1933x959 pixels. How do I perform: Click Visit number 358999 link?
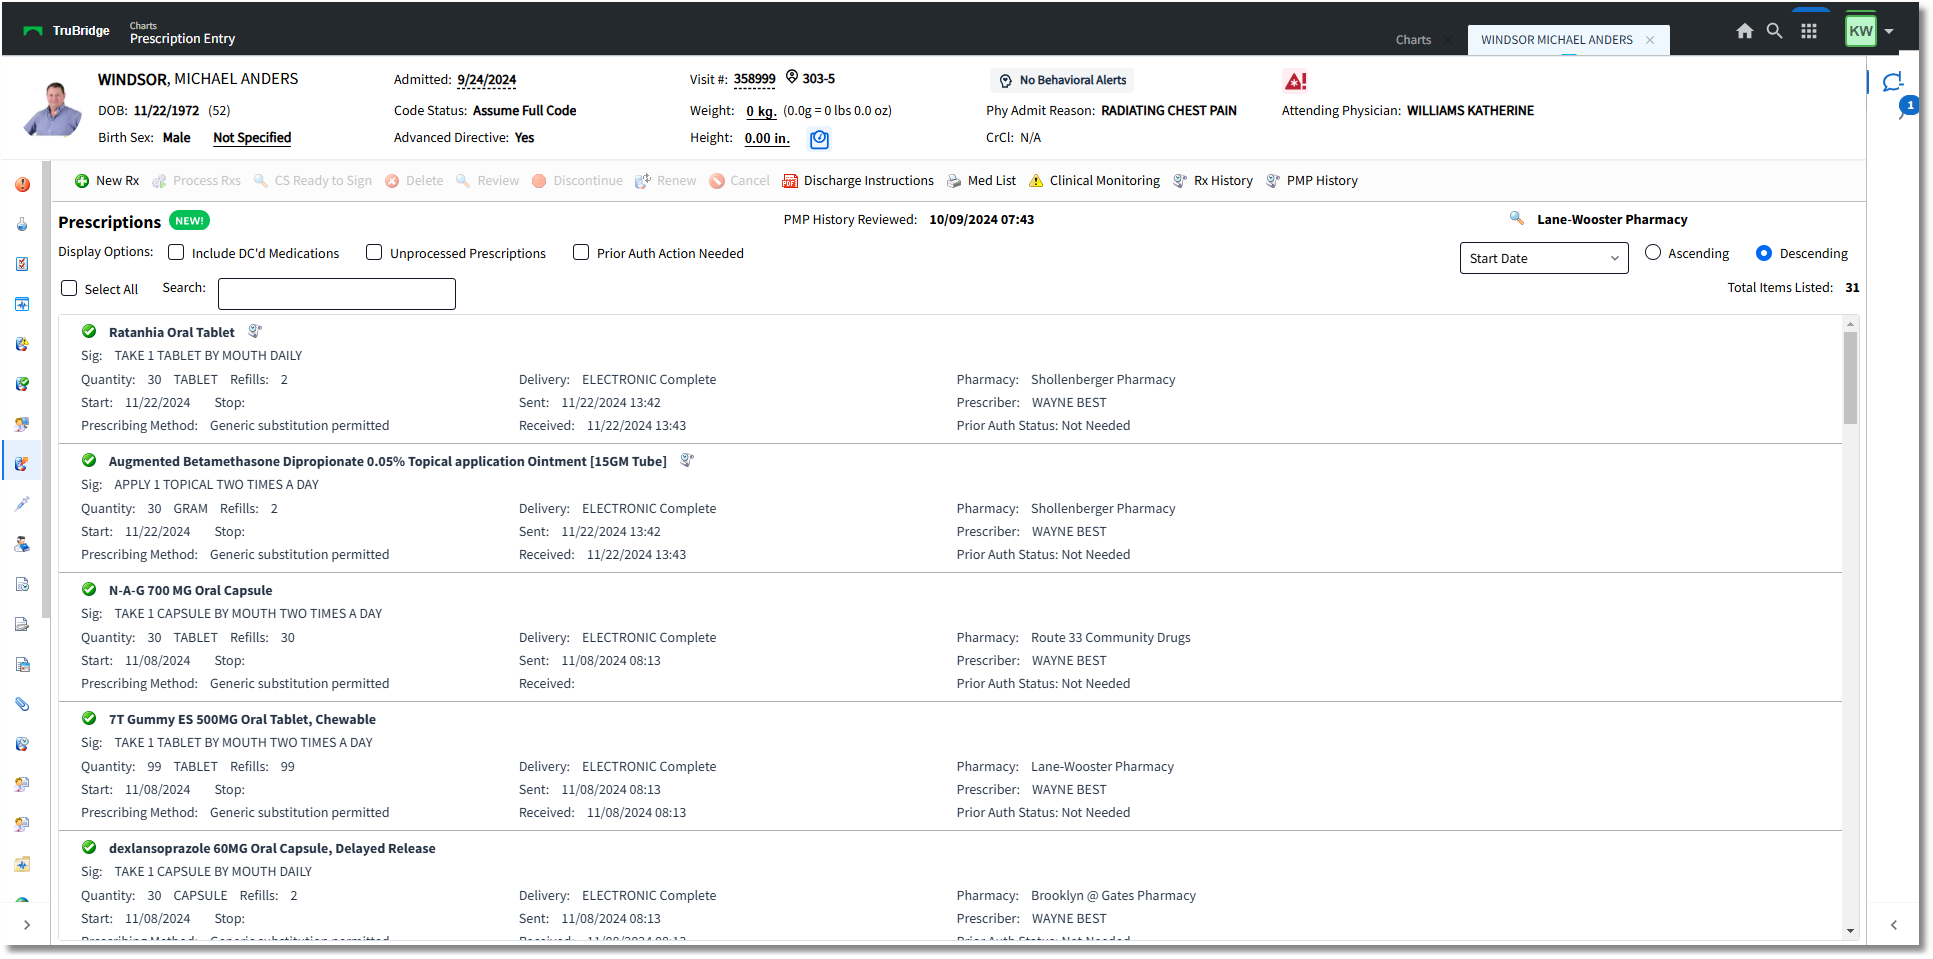755,79
